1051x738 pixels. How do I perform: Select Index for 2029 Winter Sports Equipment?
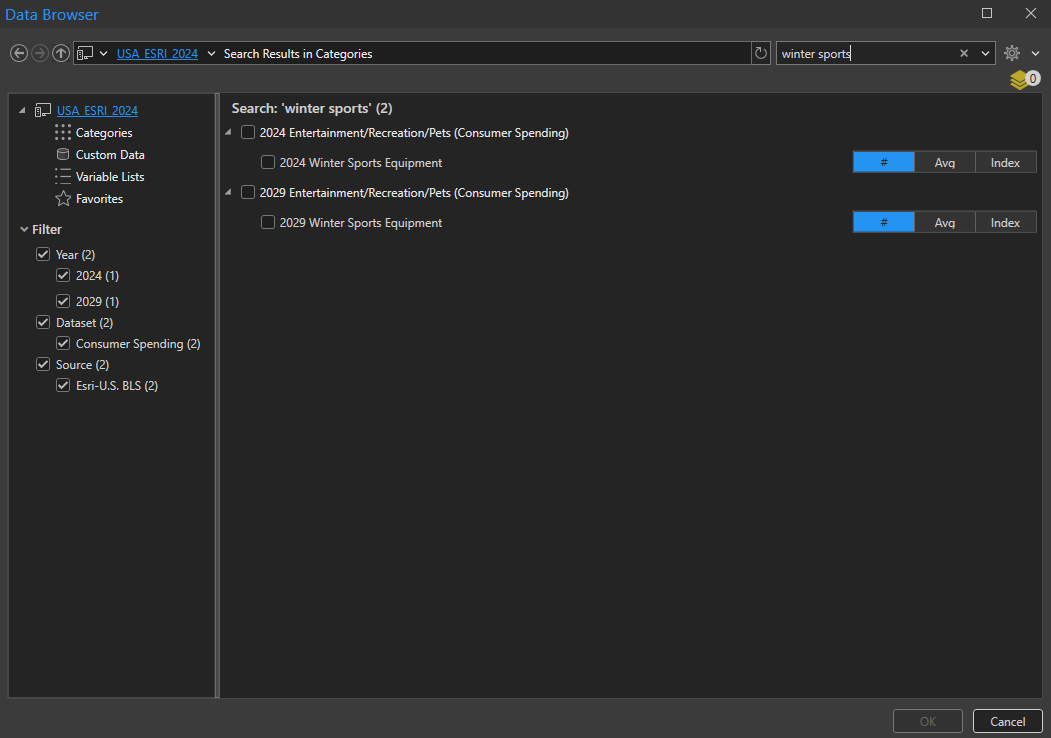tap(1005, 222)
